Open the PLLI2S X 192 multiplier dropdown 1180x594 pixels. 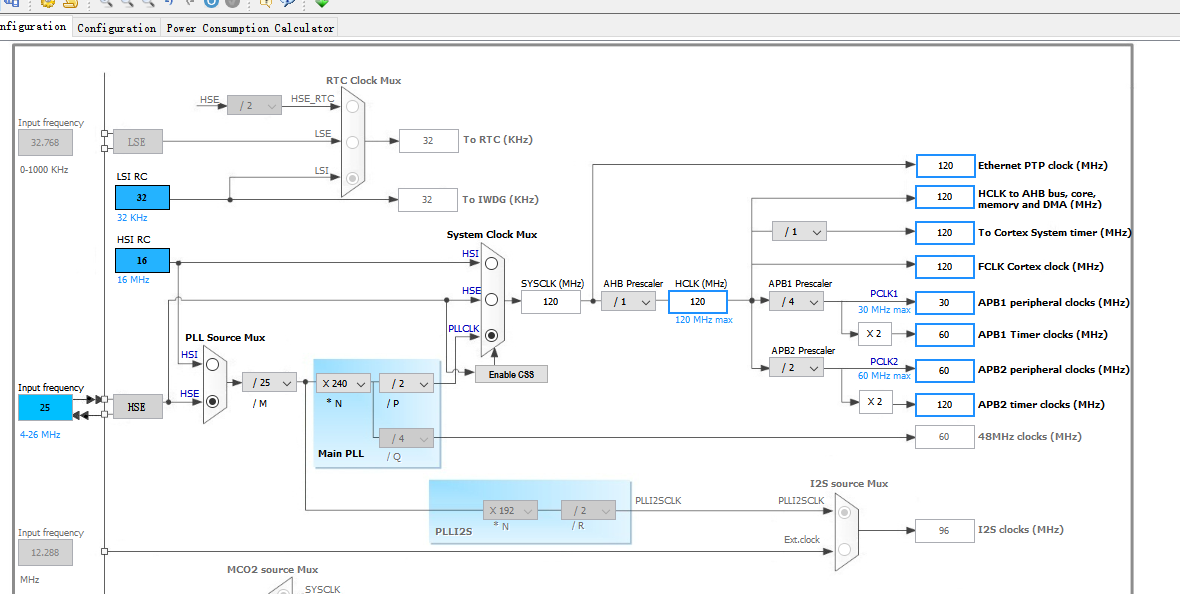pos(510,510)
